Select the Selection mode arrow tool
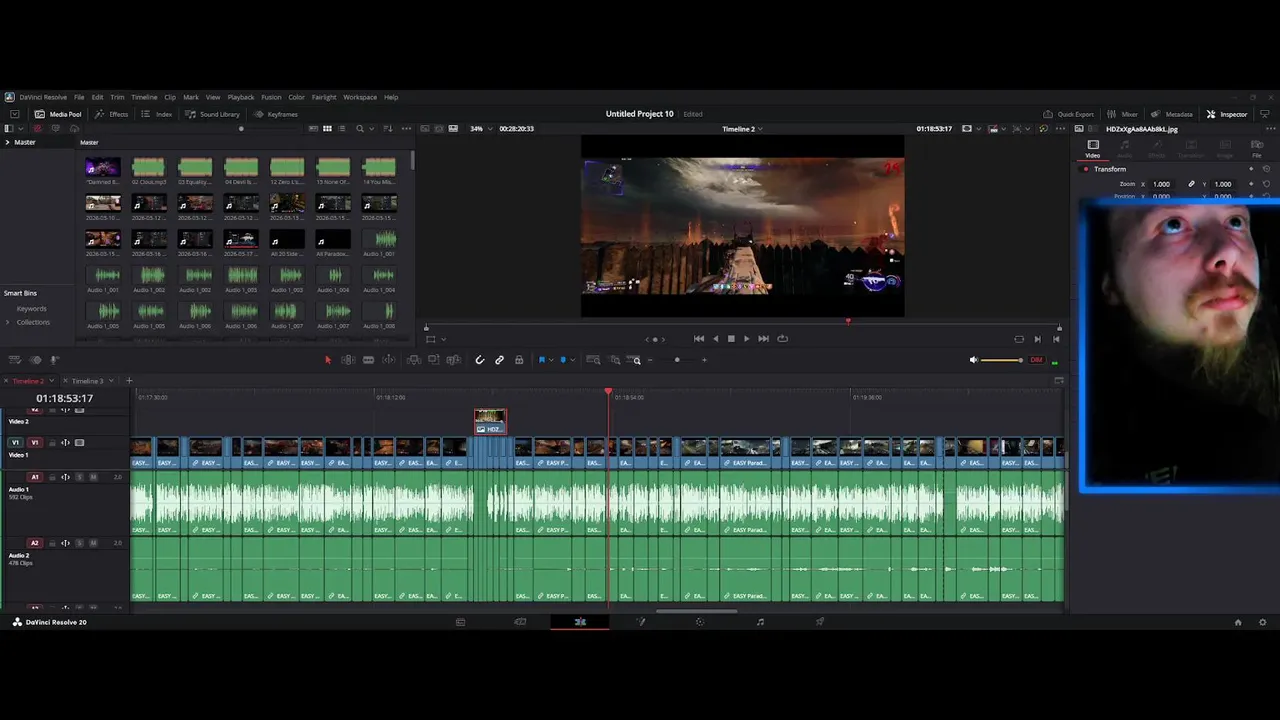This screenshot has width=1280, height=720. click(x=328, y=360)
